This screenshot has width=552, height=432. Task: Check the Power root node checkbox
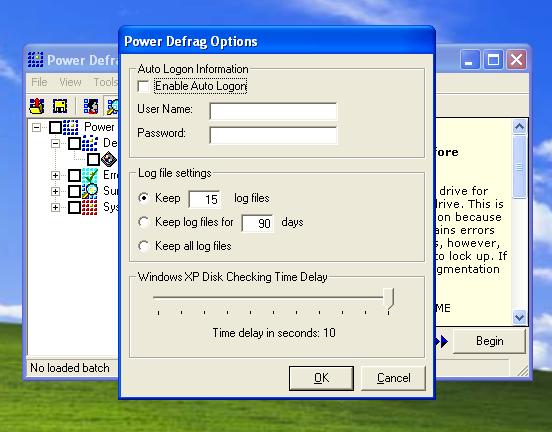pyautogui.click(x=55, y=127)
